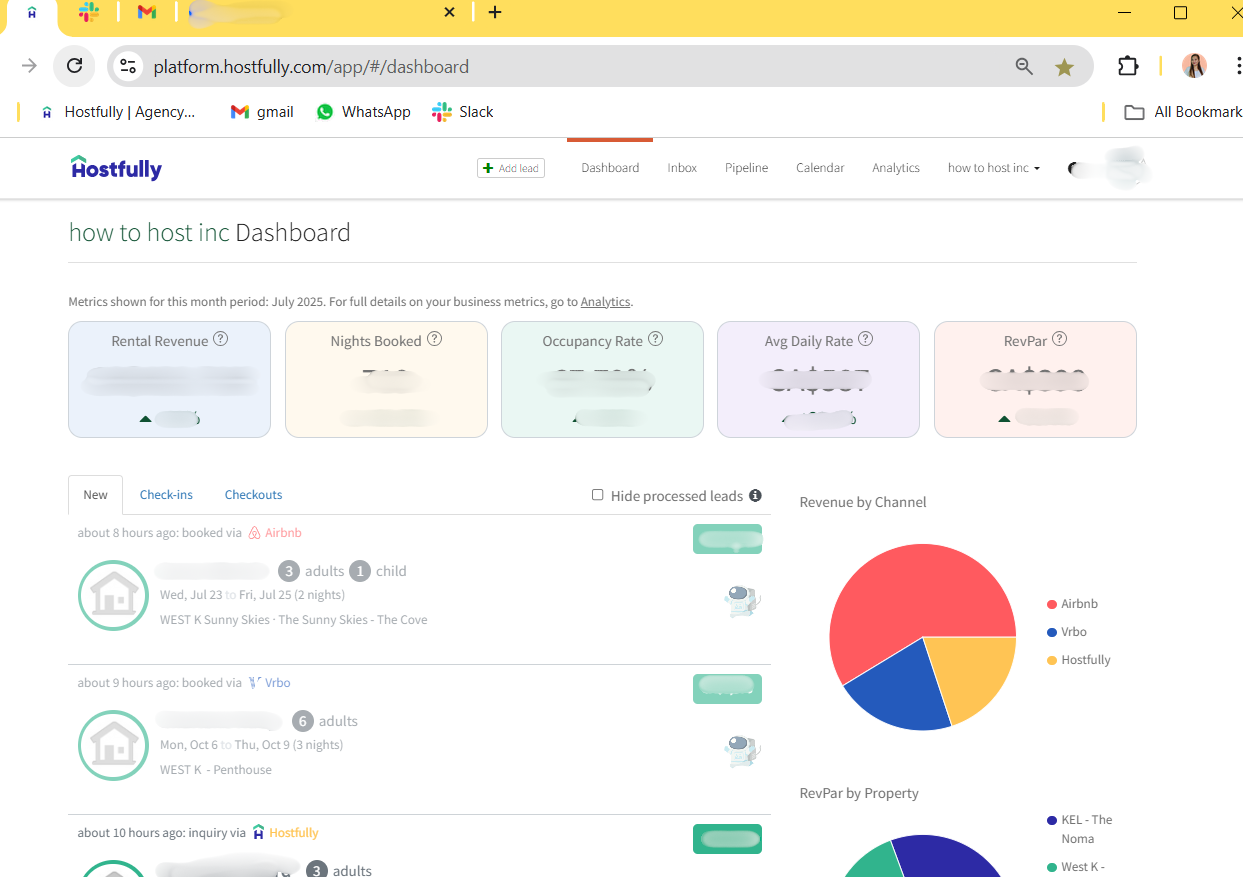The image size is (1243, 877).
Task: Click the help icon beside Occupancy Rate
Action: [655, 339]
